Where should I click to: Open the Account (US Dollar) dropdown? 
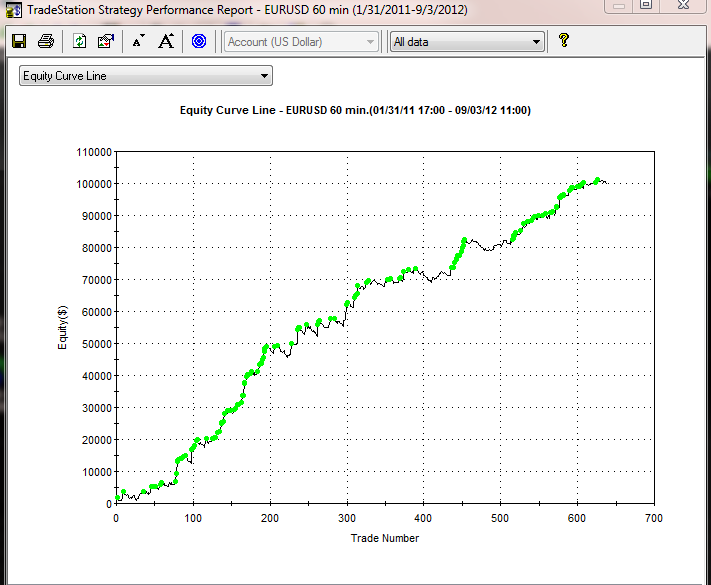coord(302,41)
